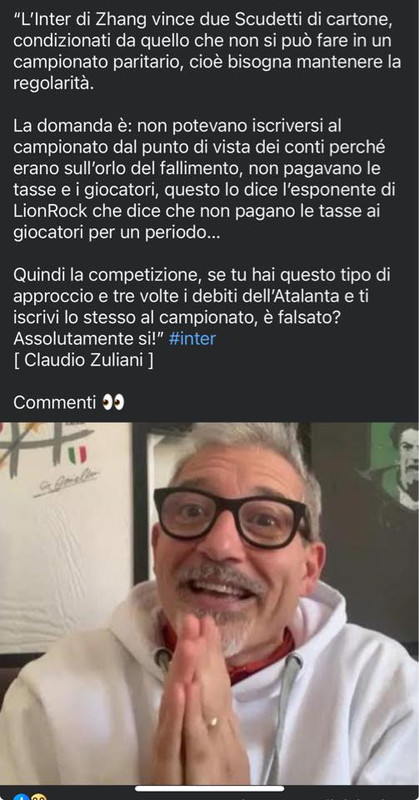Tap the word Commenti in the post
Image resolution: width=419 pixels, height=800 pixels.
click(x=55, y=403)
